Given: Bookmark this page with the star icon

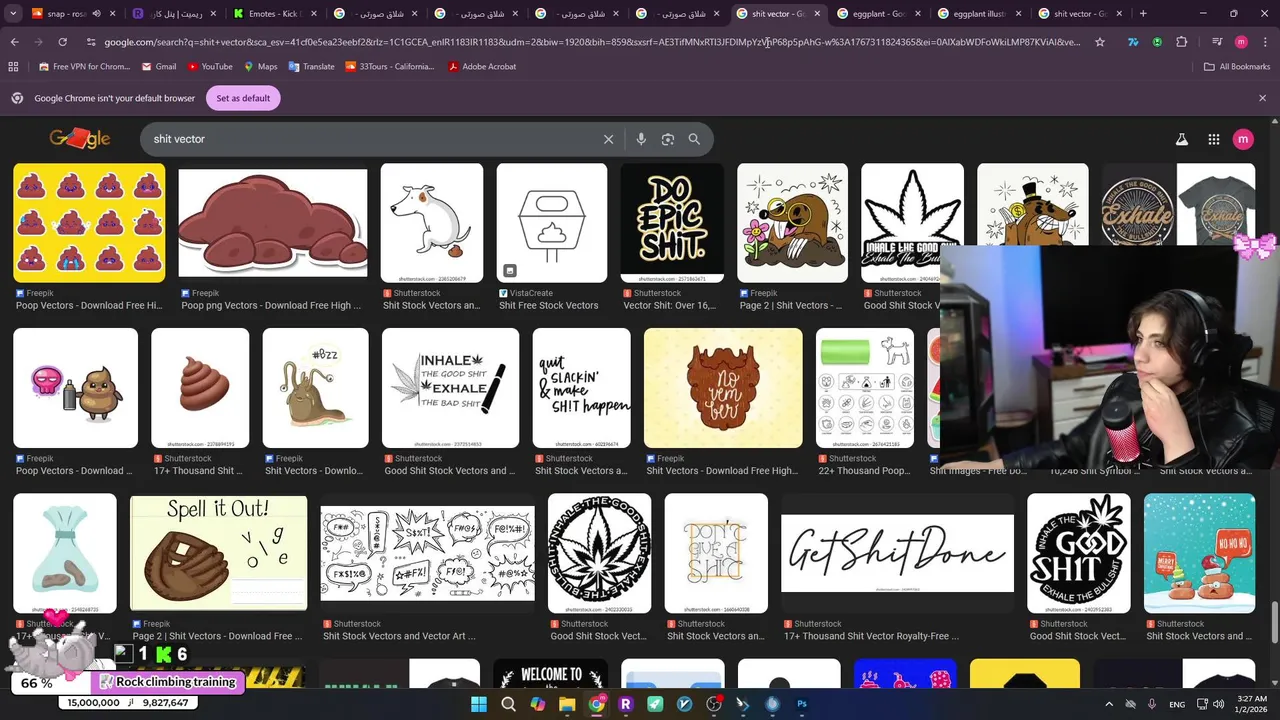Looking at the screenshot, I should (1100, 42).
